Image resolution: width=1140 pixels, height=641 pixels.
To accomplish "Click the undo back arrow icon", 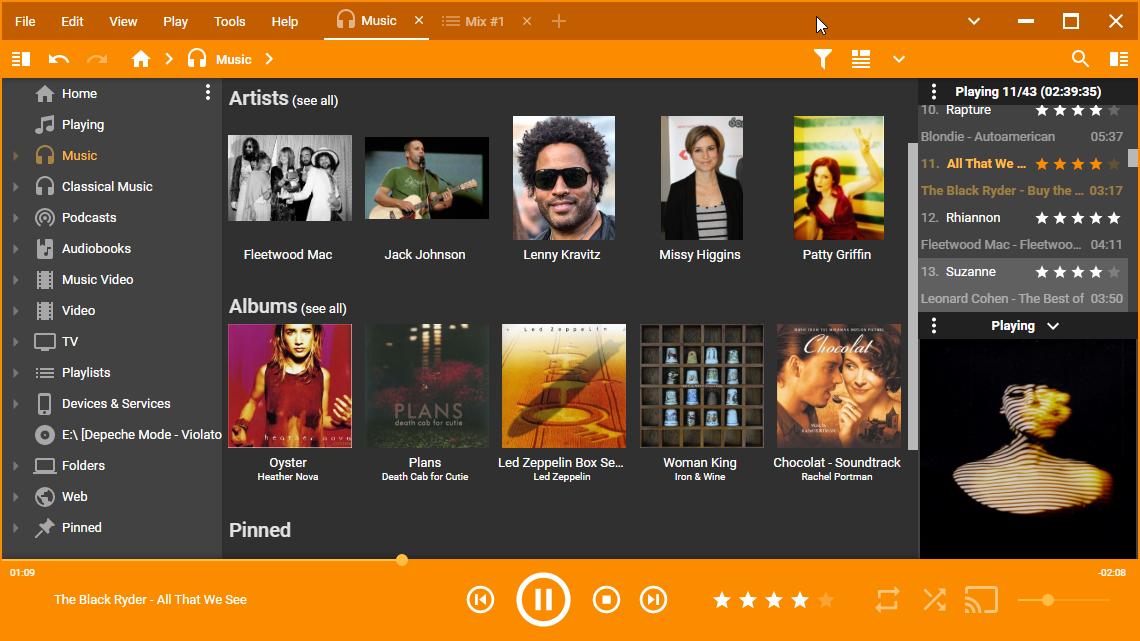I will coord(59,59).
